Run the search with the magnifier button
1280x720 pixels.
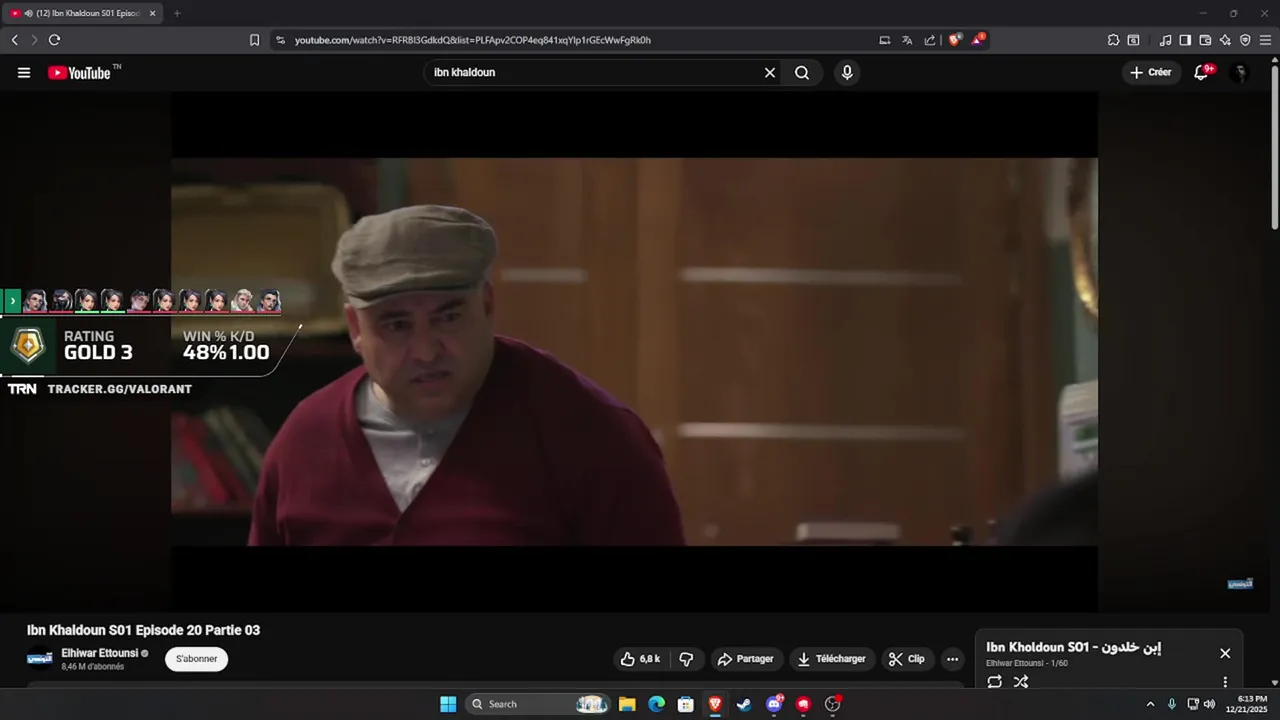click(x=802, y=73)
